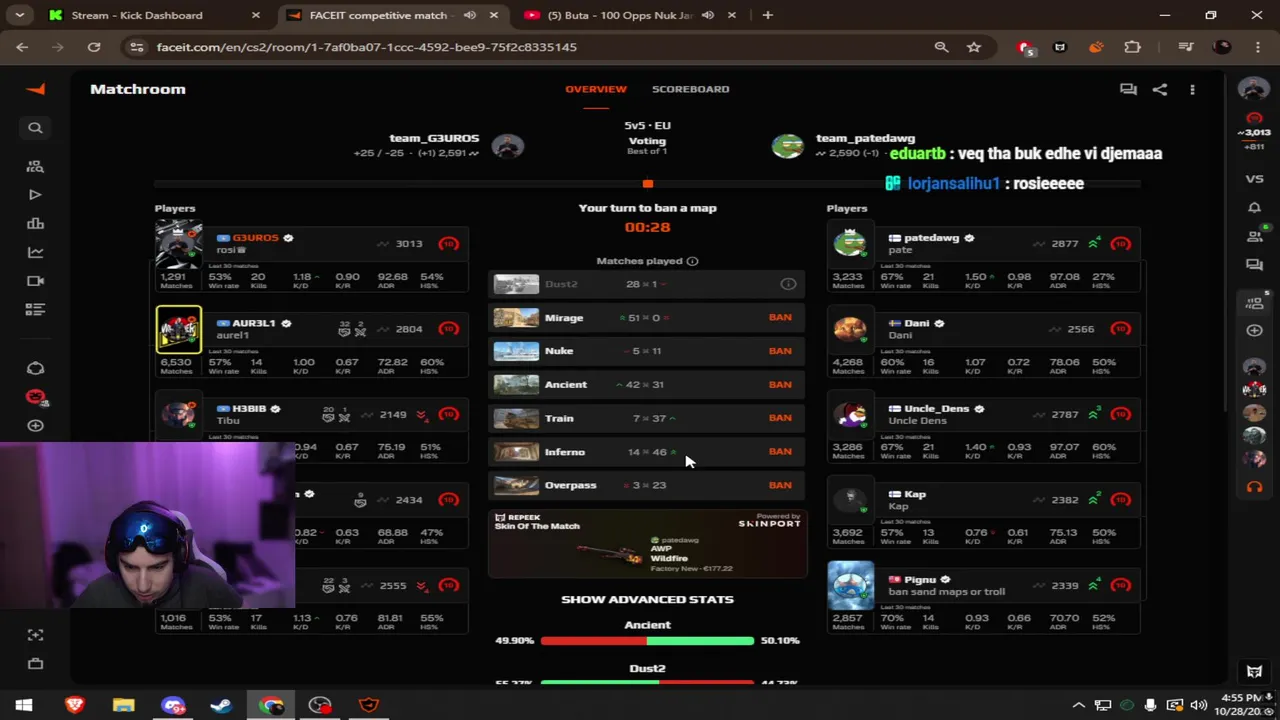The width and height of the screenshot is (1280, 720).
Task: Open the stats line-graph sidebar icon
Action: [x=35, y=252]
